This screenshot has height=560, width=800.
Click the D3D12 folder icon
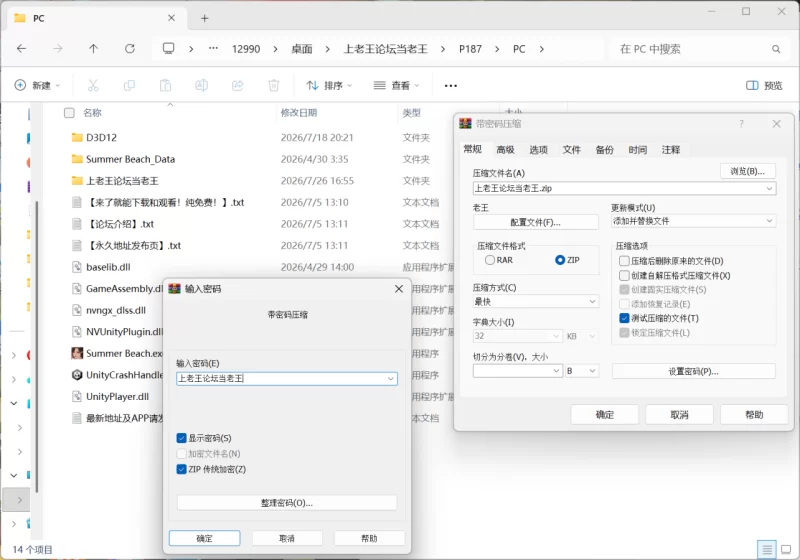point(77,137)
